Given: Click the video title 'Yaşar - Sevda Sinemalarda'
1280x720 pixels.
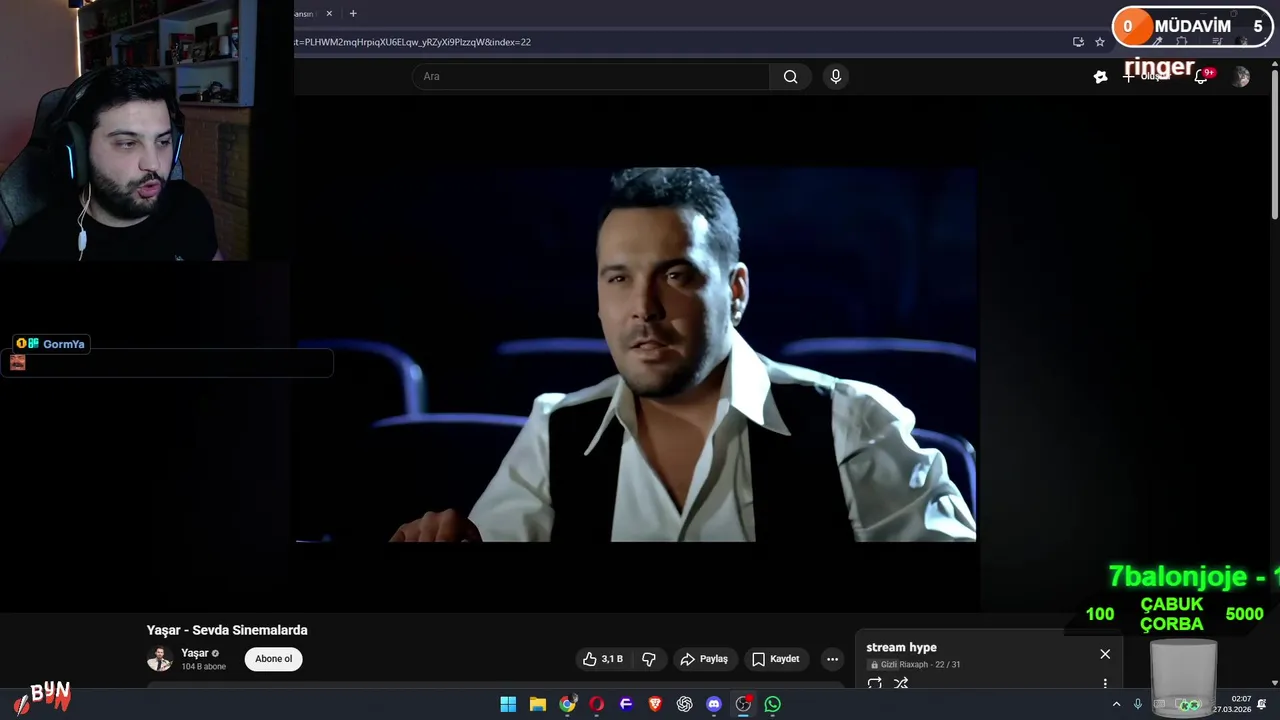Looking at the screenshot, I should coord(227,630).
